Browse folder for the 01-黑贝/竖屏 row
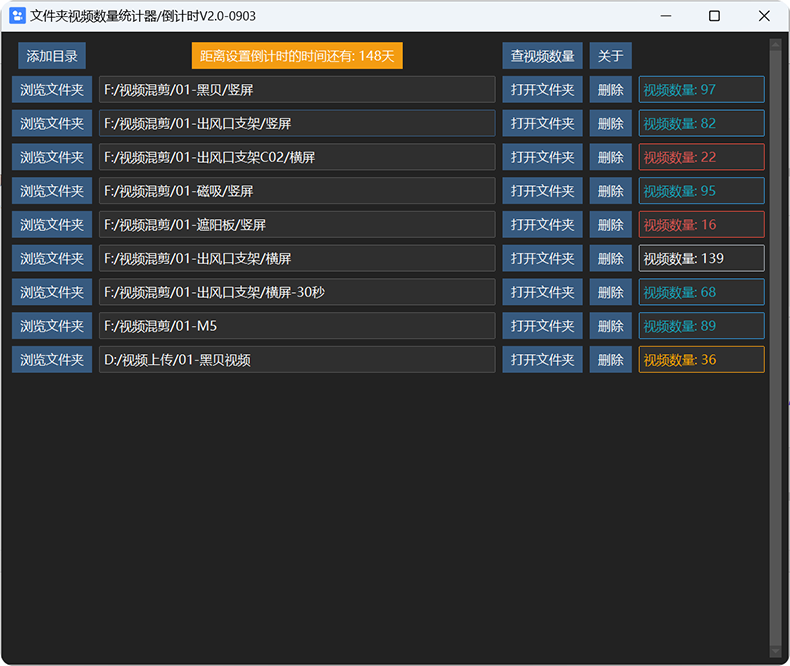Viewport: 790px width, 666px height. tap(52, 90)
